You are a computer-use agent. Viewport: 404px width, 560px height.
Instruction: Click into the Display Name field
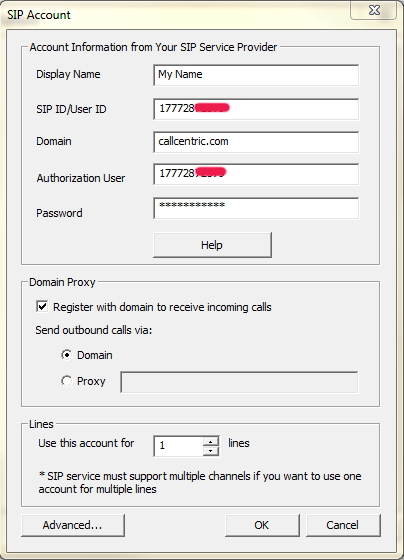coord(256,75)
